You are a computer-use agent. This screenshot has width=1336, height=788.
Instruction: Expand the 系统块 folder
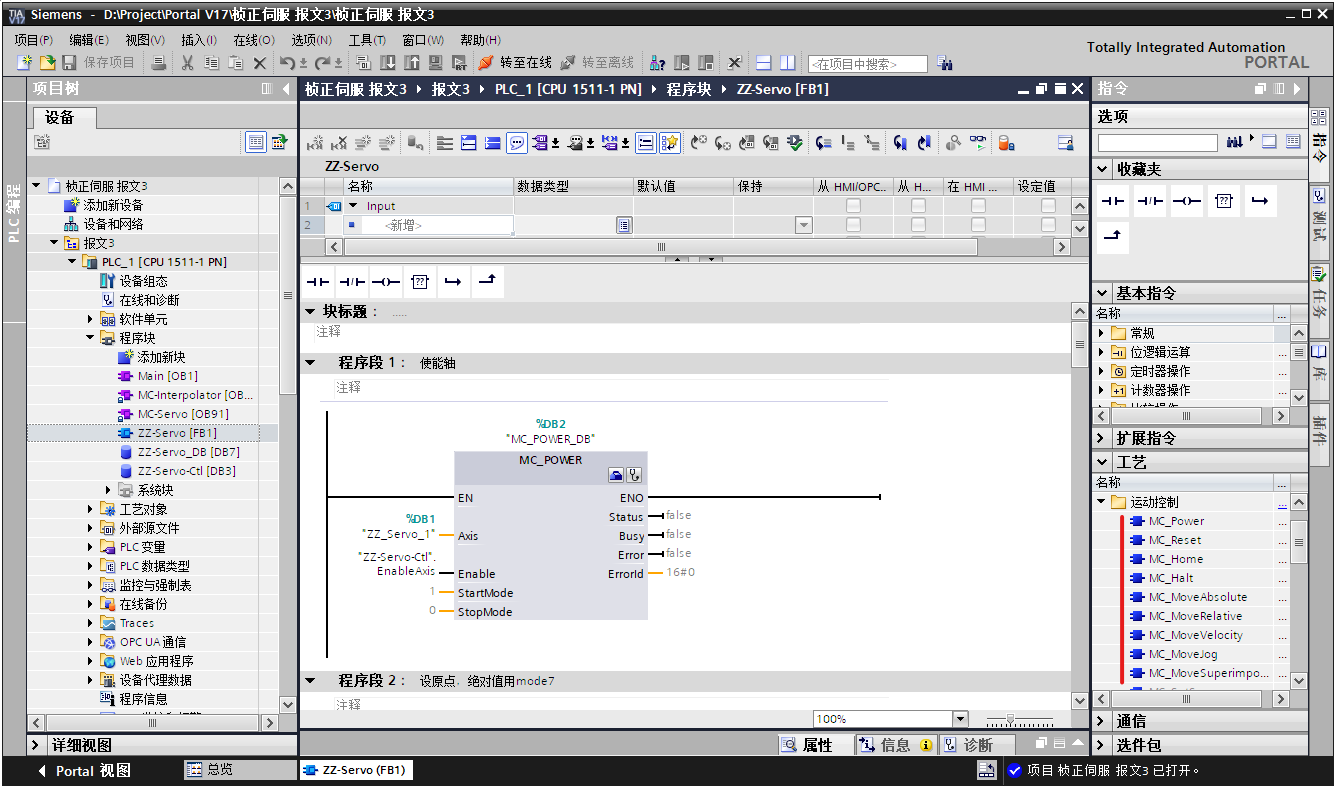109,490
